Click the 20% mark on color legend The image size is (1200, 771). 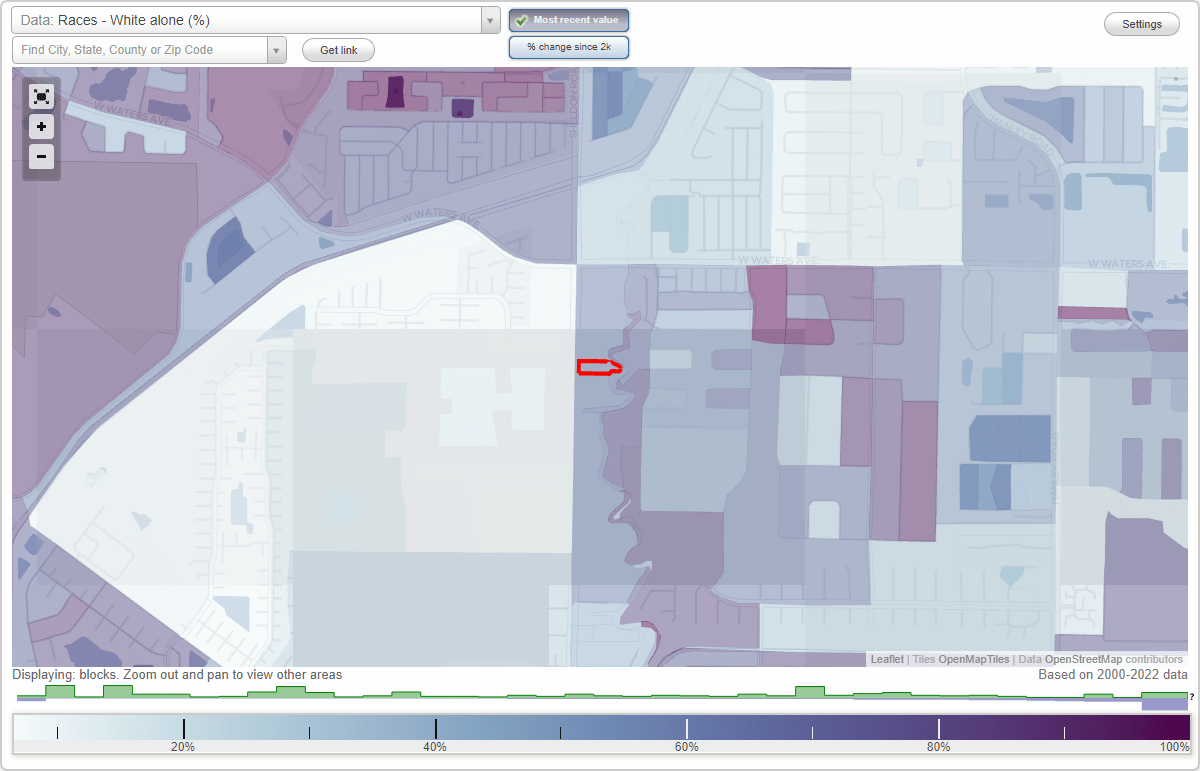[183, 746]
